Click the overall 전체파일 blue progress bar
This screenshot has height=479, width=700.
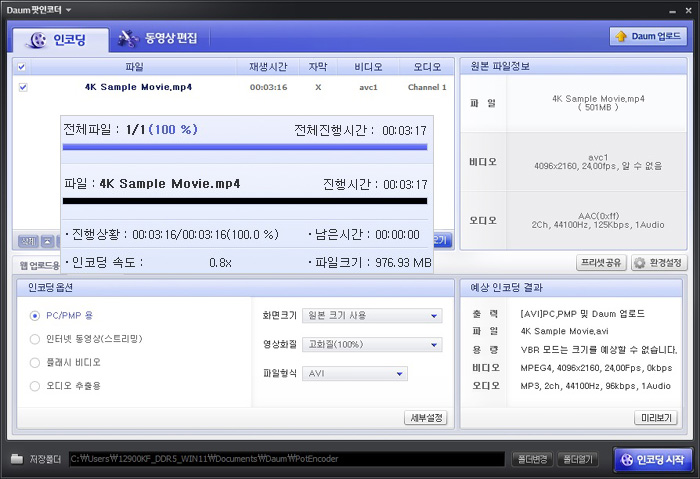click(x=245, y=147)
